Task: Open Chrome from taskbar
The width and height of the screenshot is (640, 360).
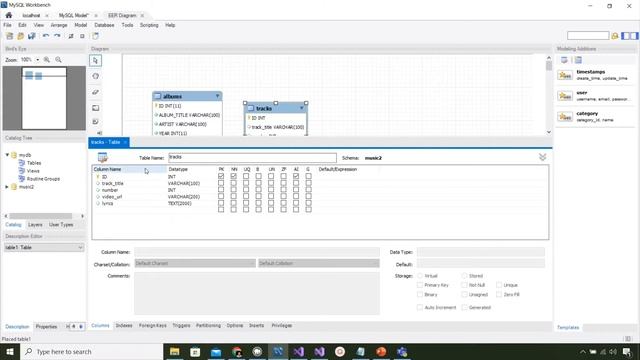Action: 237,351
